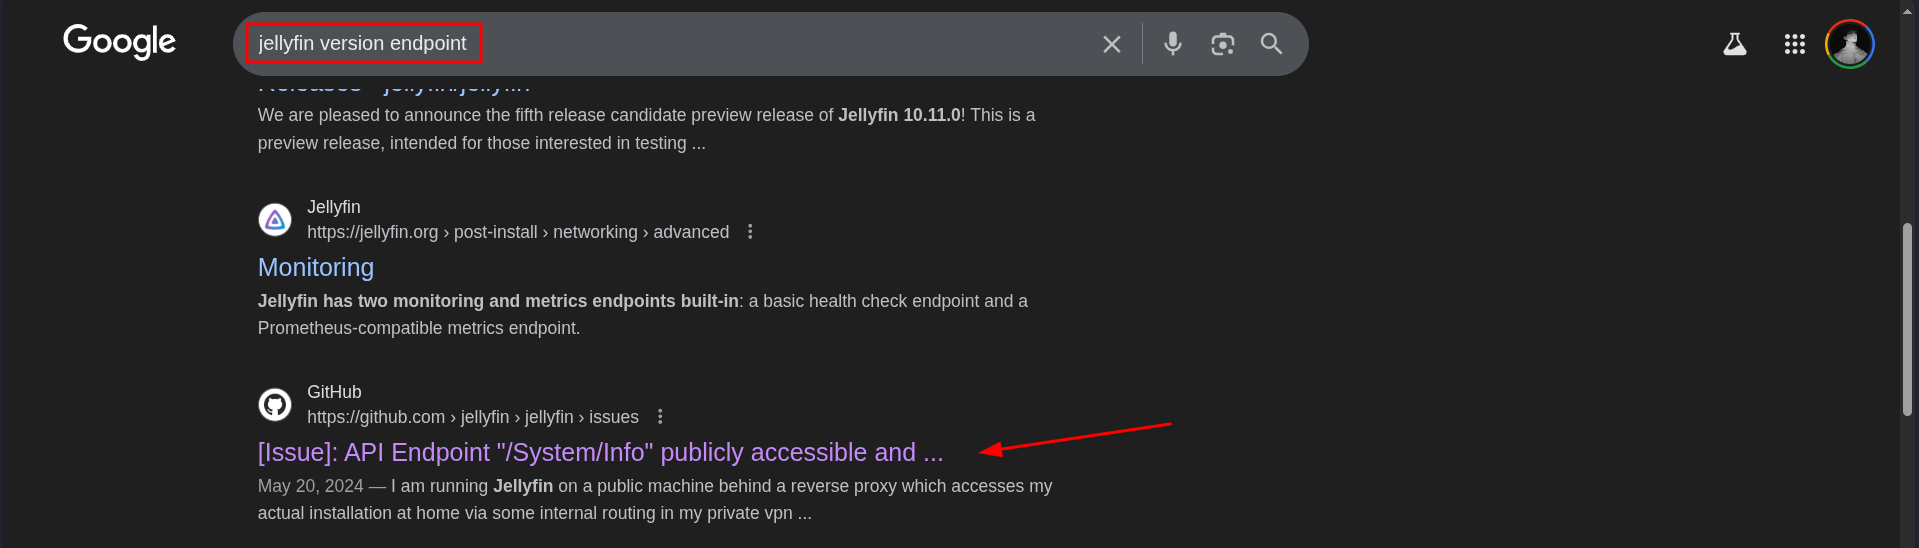Click the magnifying glass search button
The height and width of the screenshot is (548, 1919).
pyautogui.click(x=1271, y=44)
